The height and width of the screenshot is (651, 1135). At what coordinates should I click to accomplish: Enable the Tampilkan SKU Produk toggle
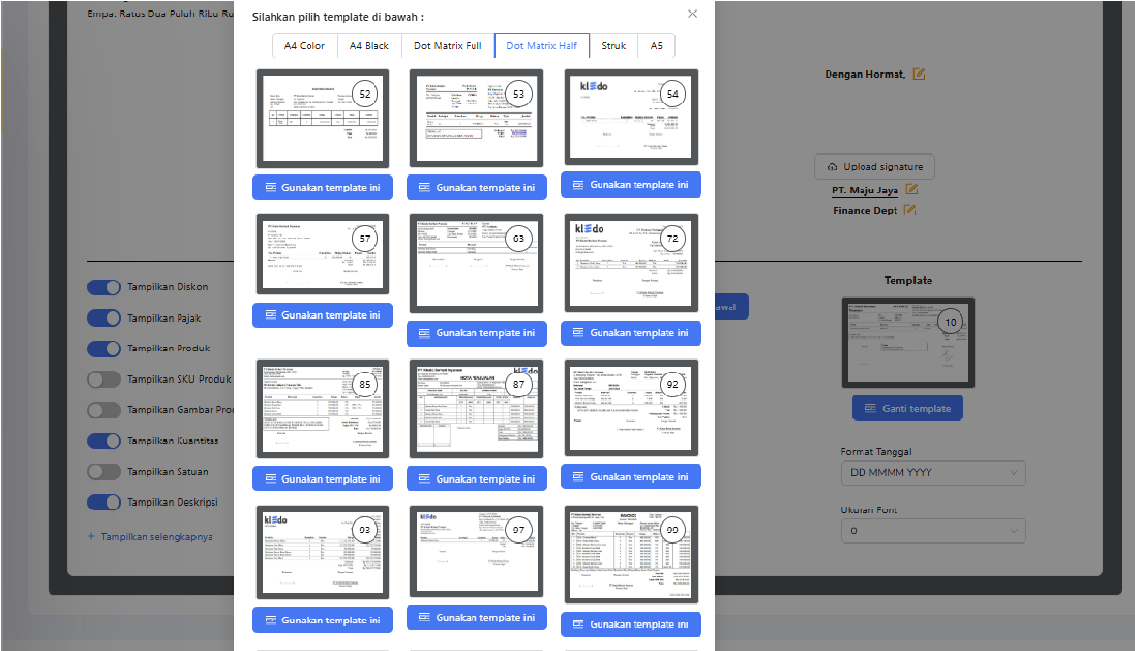pos(104,379)
